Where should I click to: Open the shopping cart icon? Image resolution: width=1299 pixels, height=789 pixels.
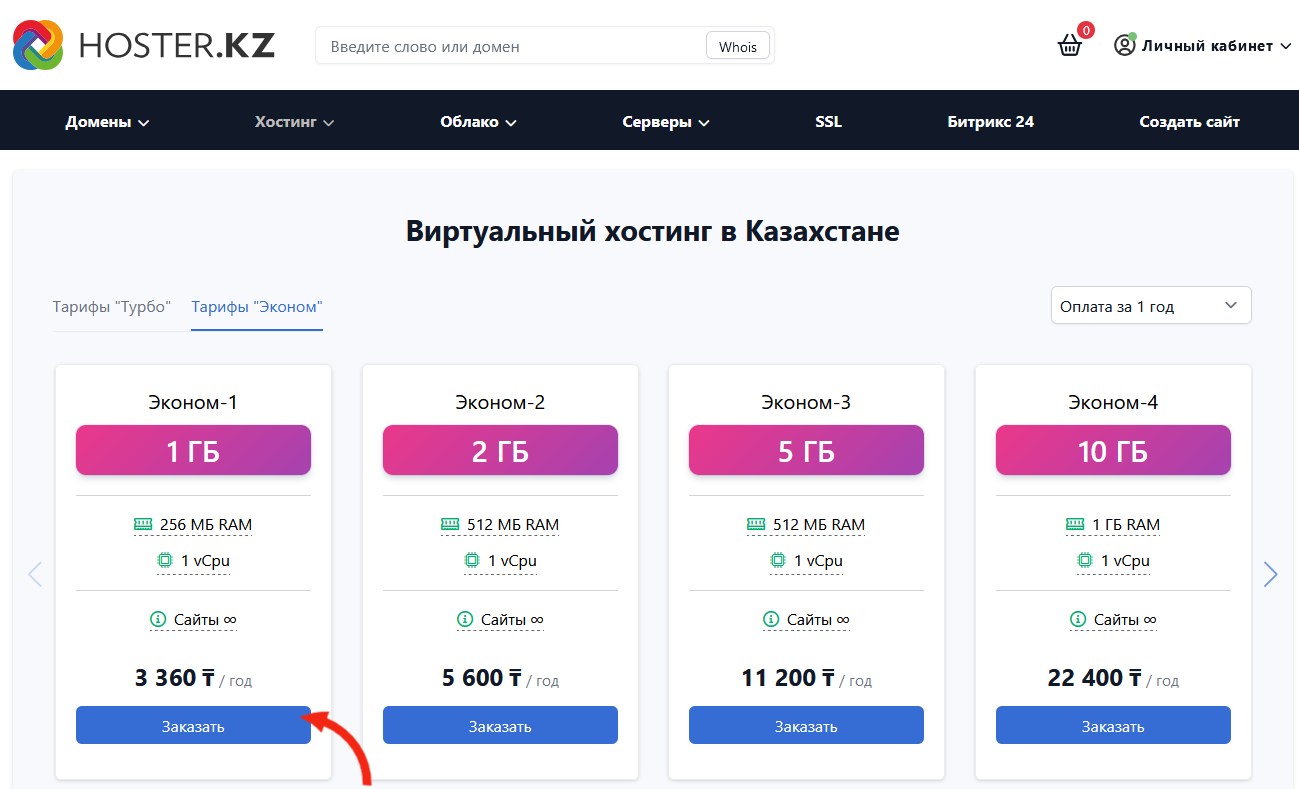pos(1070,45)
